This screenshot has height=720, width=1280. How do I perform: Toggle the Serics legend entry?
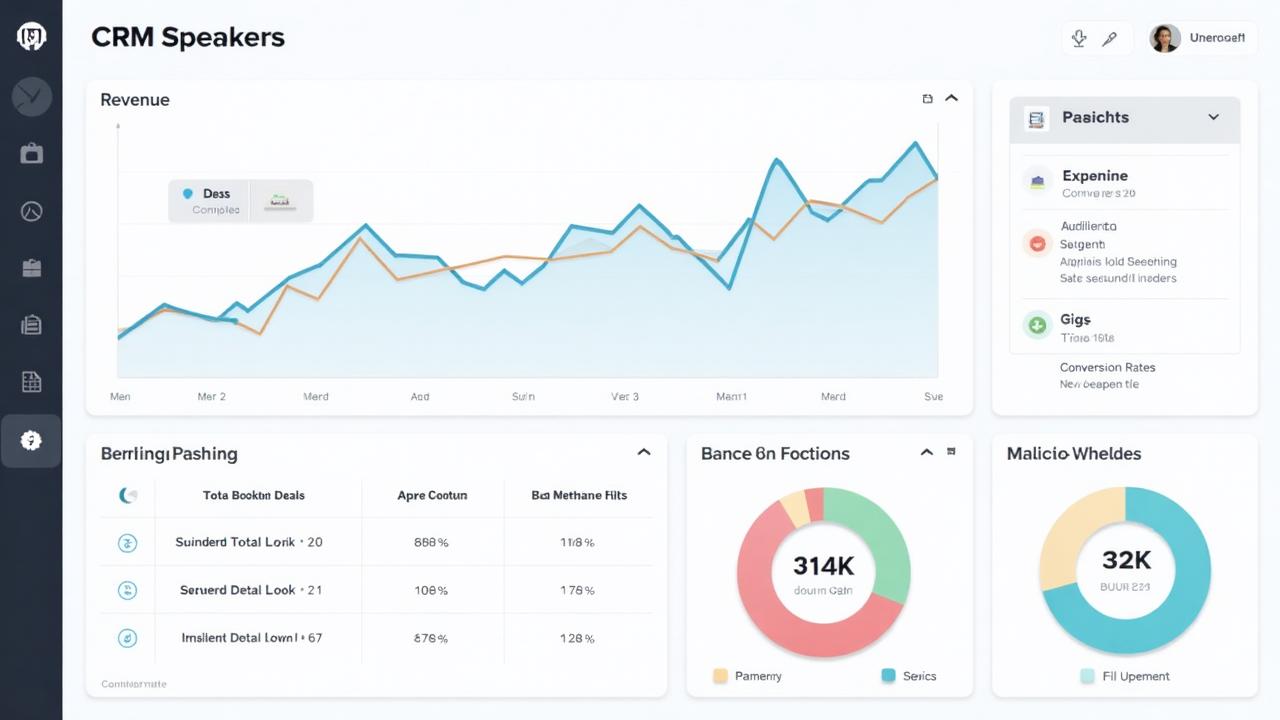click(908, 676)
